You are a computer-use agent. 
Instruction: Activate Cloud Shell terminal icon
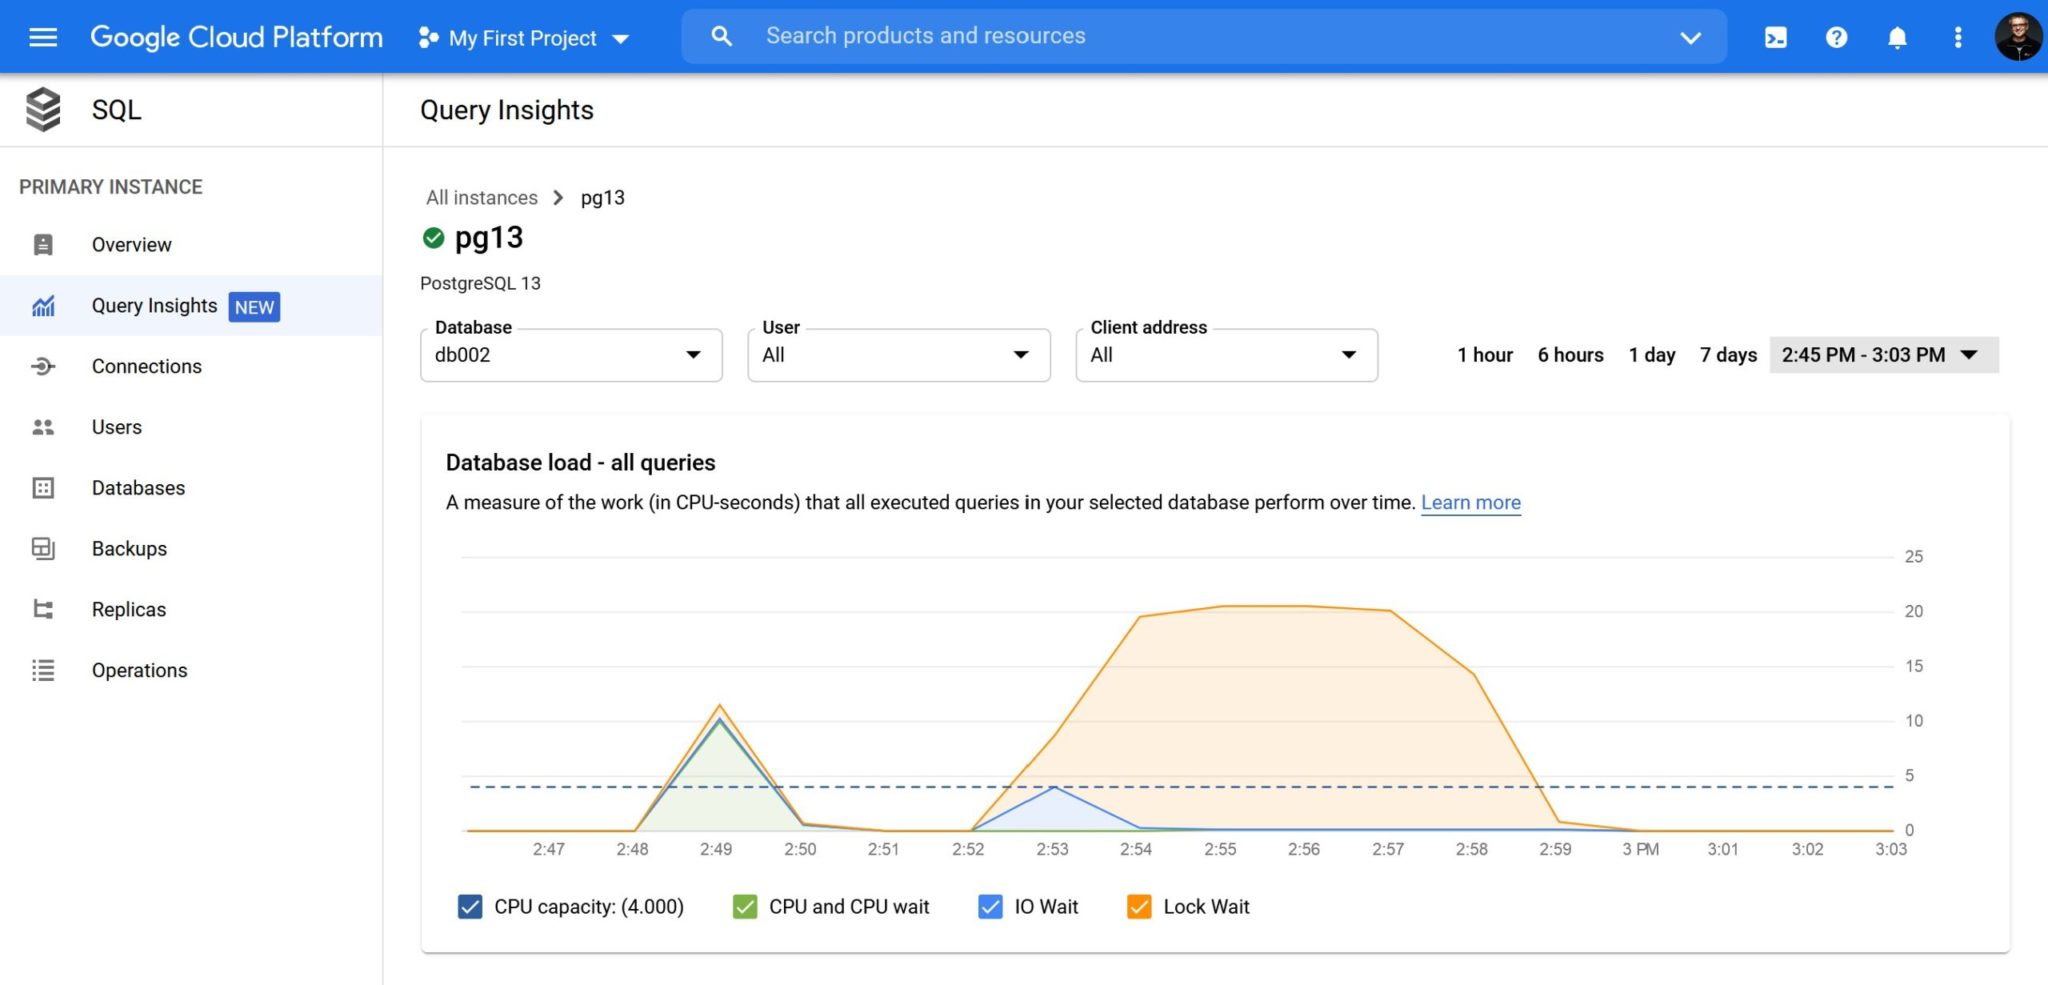(x=1776, y=38)
